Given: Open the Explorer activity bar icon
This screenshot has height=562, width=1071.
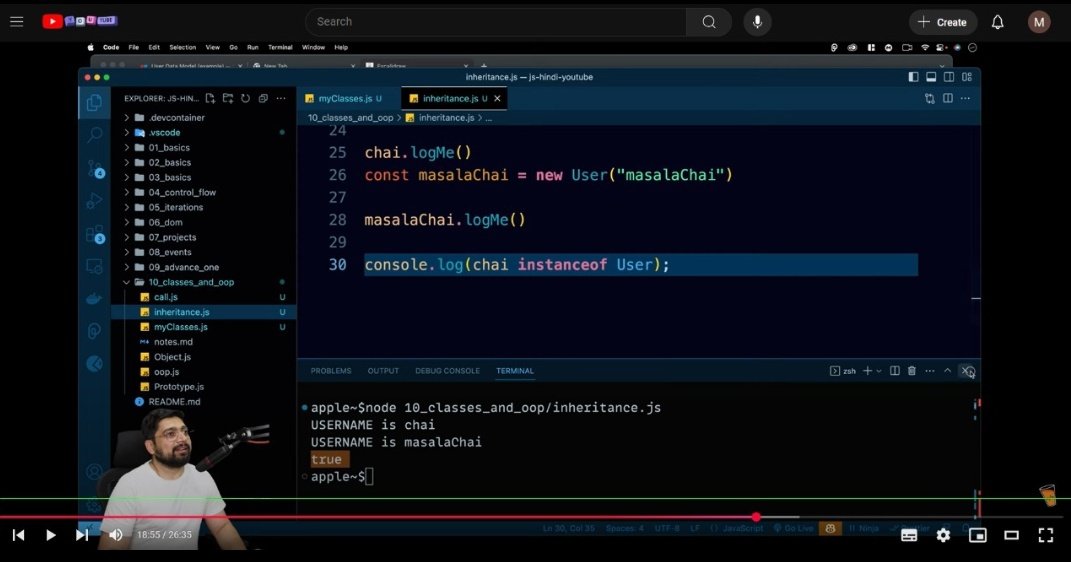Looking at the screenshot, I should pos(94,103).
